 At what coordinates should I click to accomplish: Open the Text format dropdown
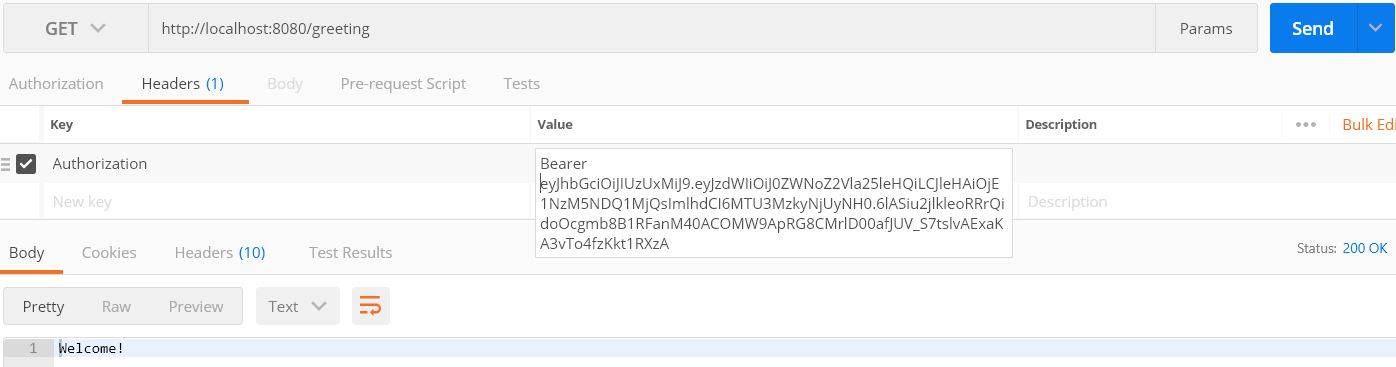point(298,306)
